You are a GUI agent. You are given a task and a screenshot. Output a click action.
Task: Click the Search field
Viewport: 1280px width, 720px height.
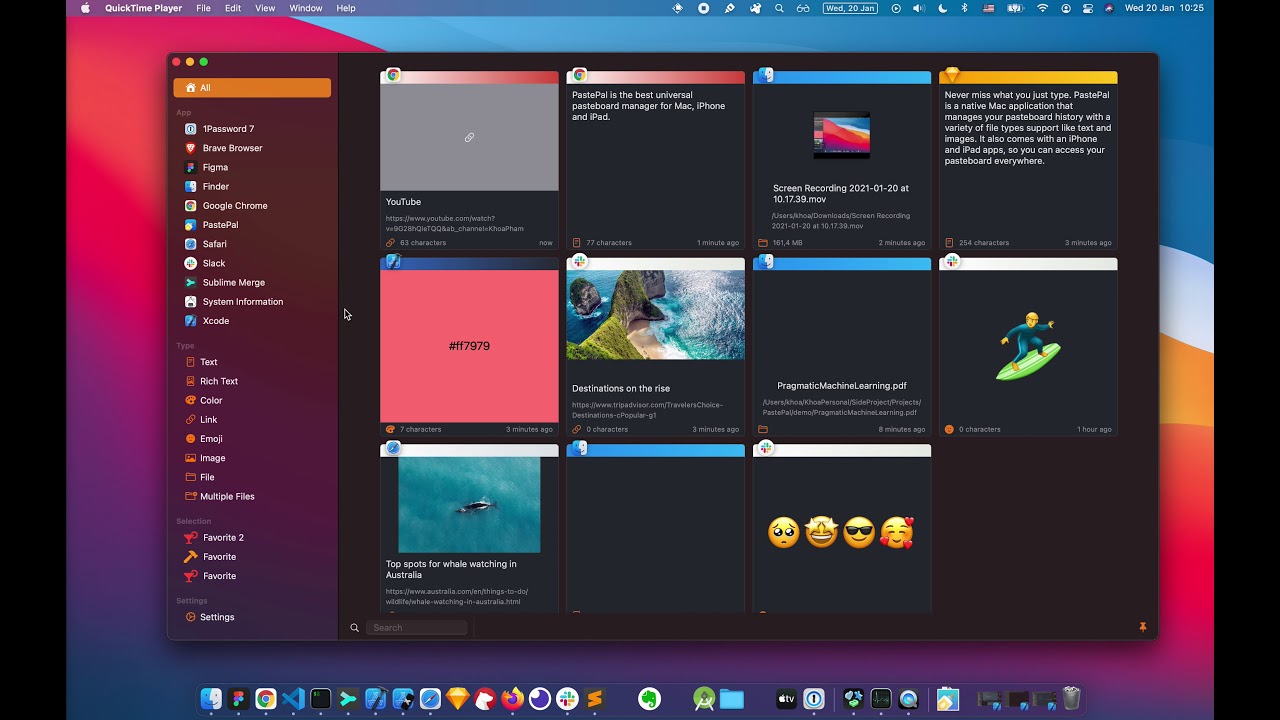pyautogui.click(x=417, y=628)
